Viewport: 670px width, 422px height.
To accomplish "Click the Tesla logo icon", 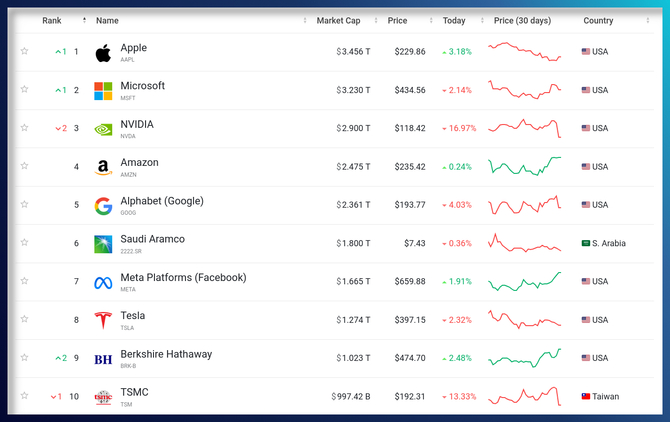I will pyautogui.click(x=103, y=320).
